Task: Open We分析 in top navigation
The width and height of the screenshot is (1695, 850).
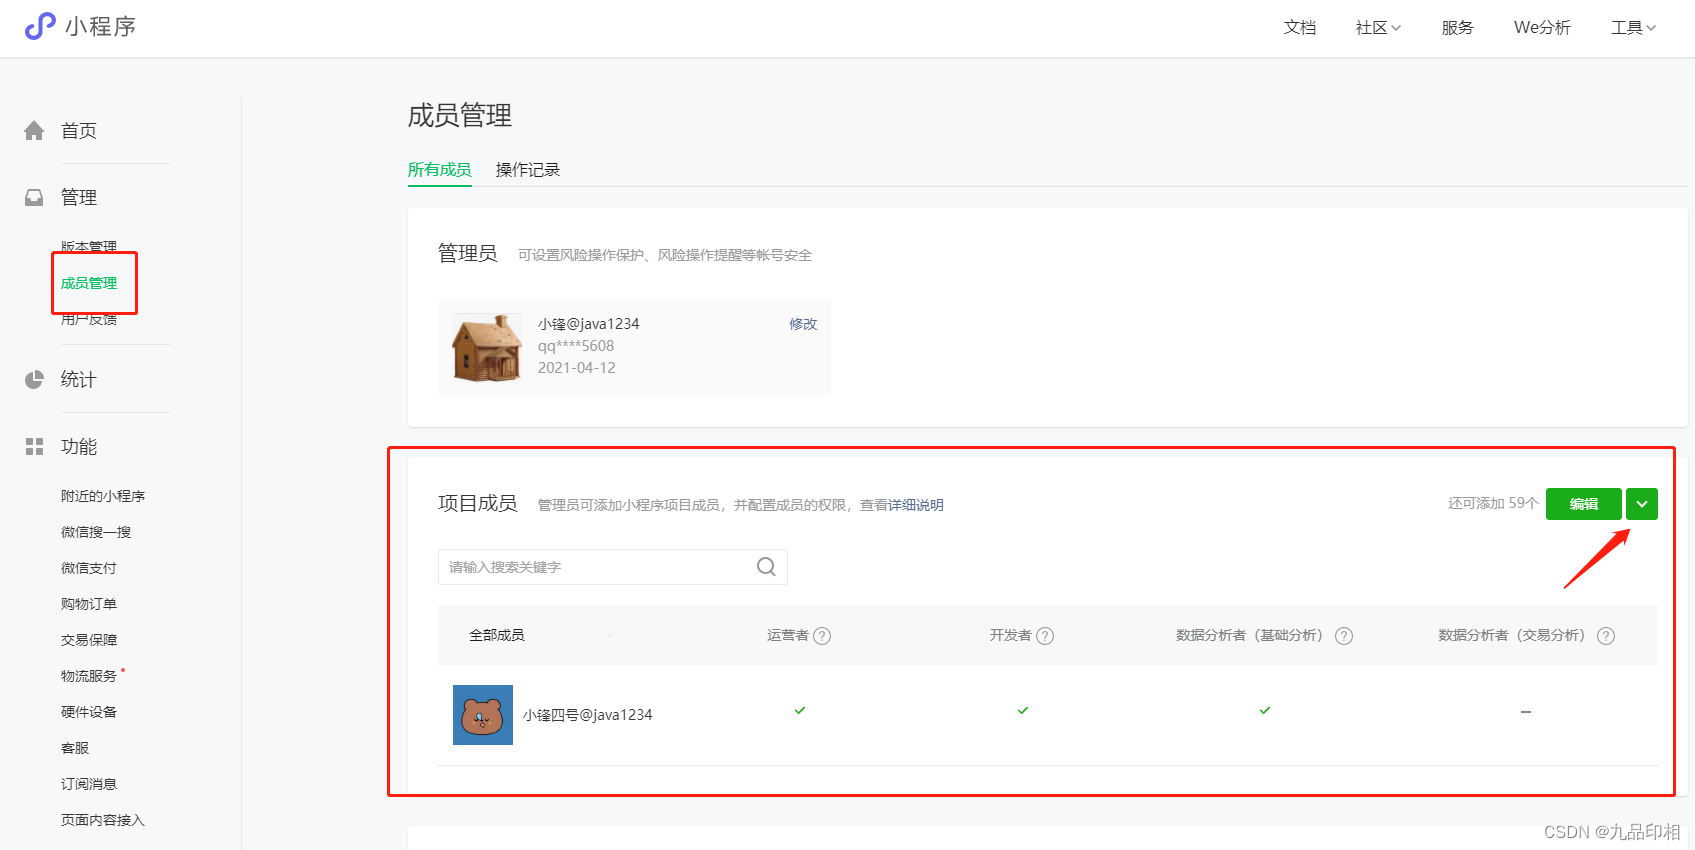Action: [x=1542, y=28]
